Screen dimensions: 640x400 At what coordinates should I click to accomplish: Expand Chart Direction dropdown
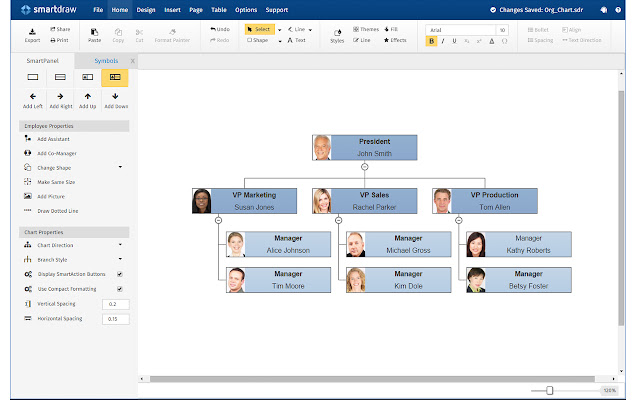click(x=120, y=245)
